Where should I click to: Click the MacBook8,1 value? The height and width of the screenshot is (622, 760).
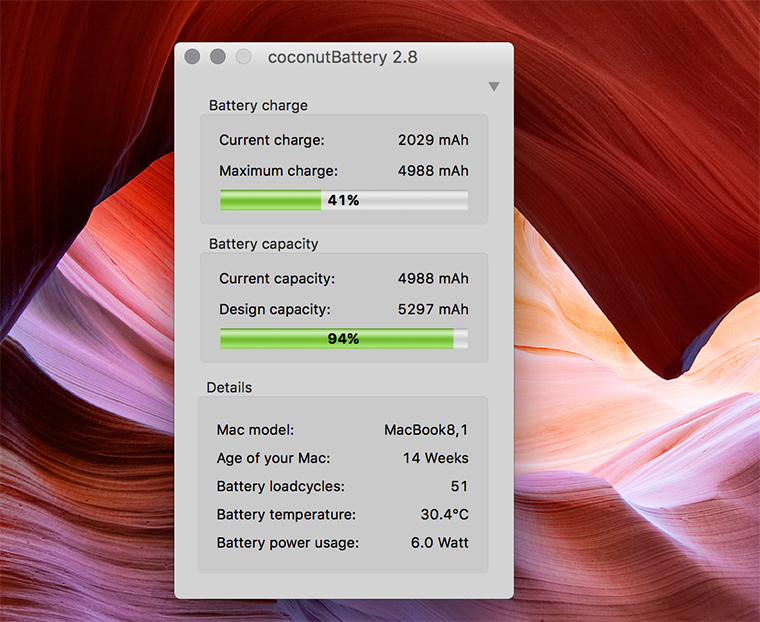(426, 430)
